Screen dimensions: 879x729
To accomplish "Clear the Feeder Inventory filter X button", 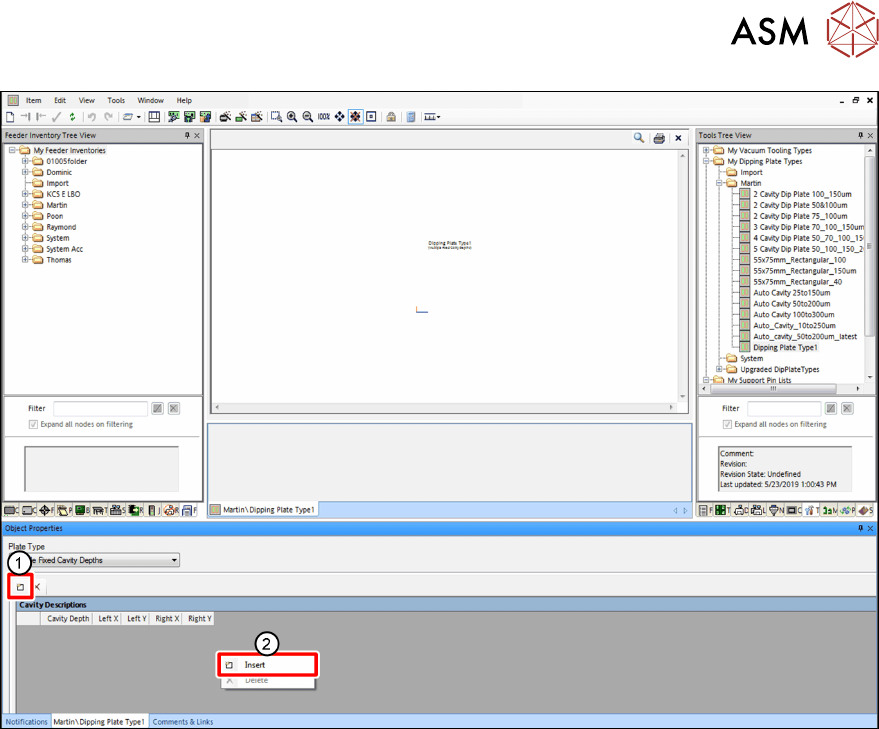I will [x=174, y=408].
